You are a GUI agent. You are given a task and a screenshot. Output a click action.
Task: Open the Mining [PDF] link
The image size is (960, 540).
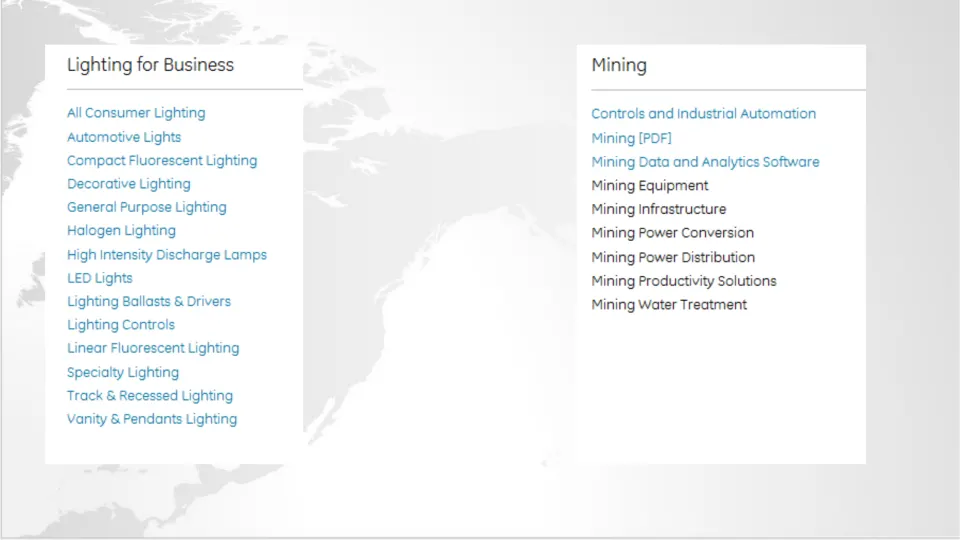(x=631, y=138)
